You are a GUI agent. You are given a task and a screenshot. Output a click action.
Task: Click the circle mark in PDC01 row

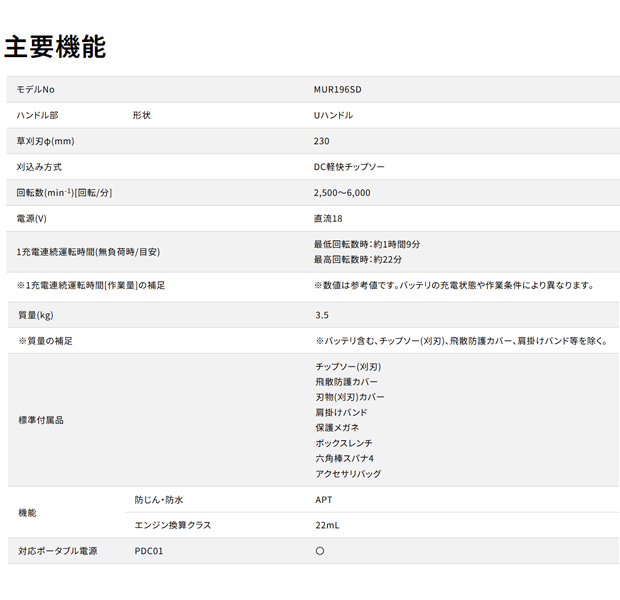coord(320,551)
